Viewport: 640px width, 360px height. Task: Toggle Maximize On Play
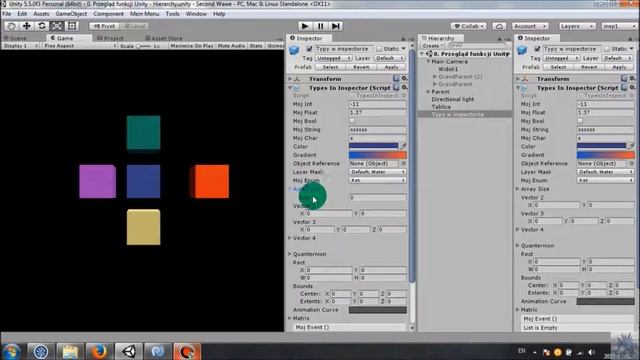coord(192,46)
